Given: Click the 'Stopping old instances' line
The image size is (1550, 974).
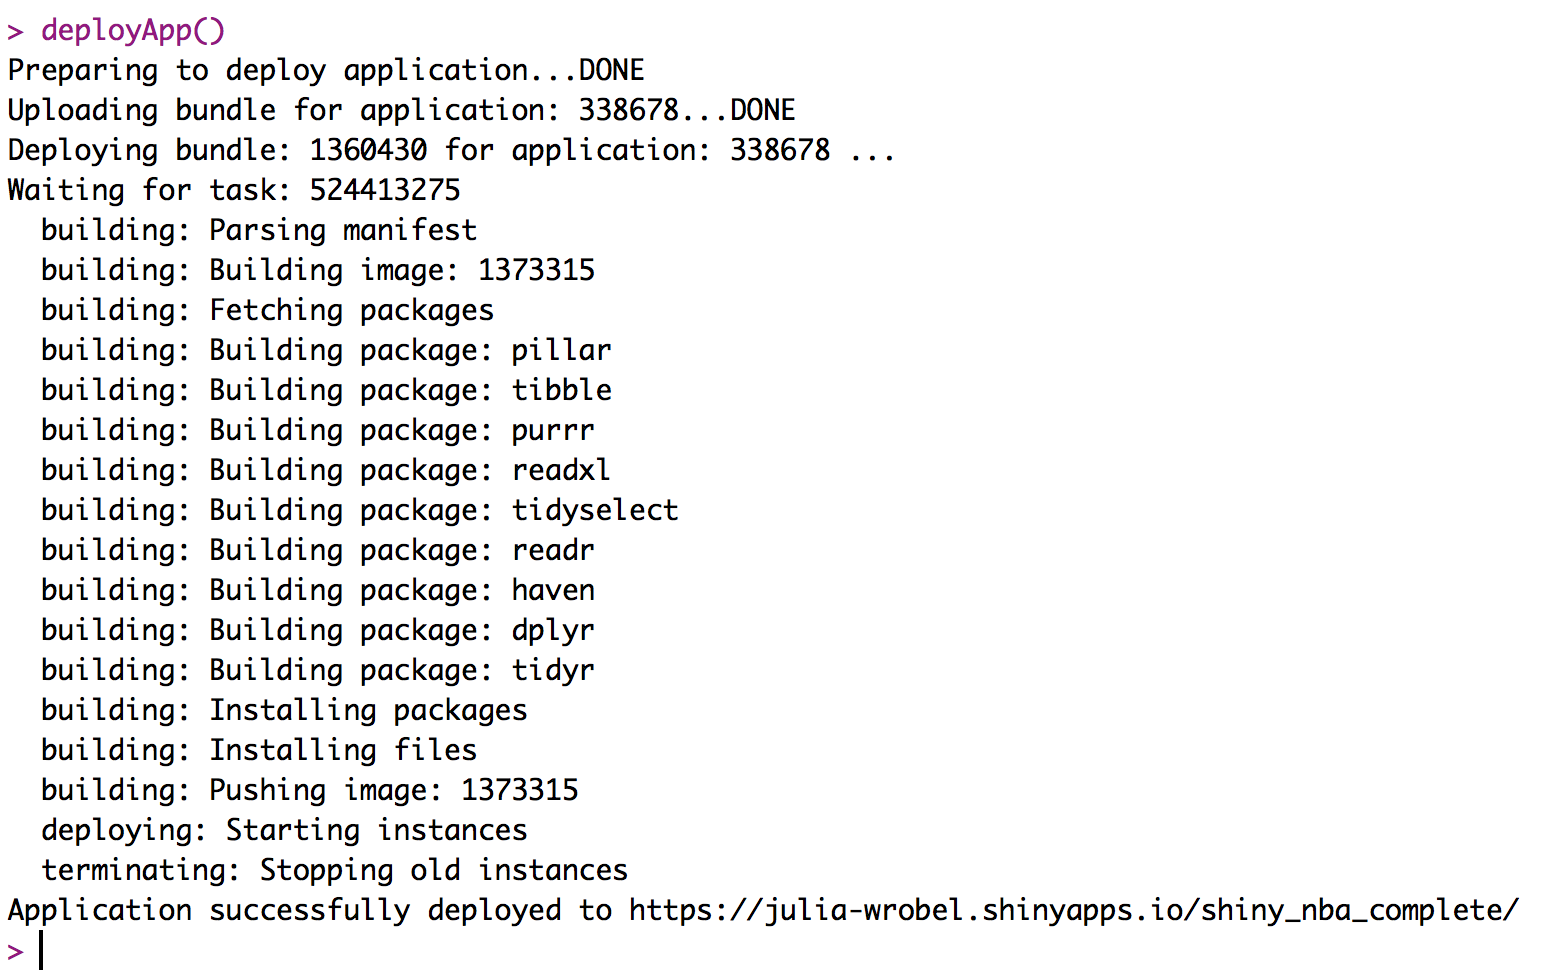Looking at the screenshot, I should point(334,870).
